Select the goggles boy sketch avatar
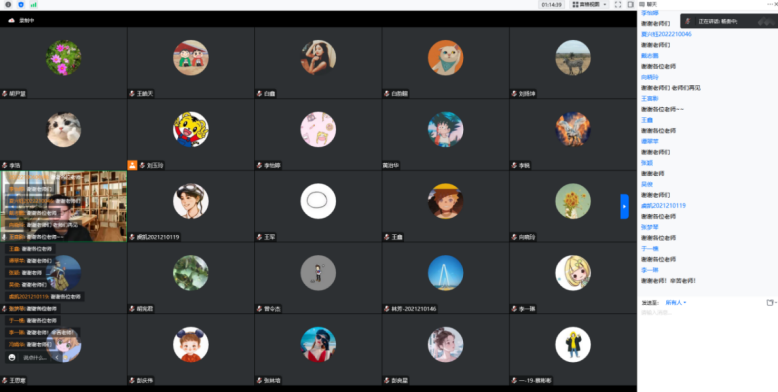 point(191,201)
